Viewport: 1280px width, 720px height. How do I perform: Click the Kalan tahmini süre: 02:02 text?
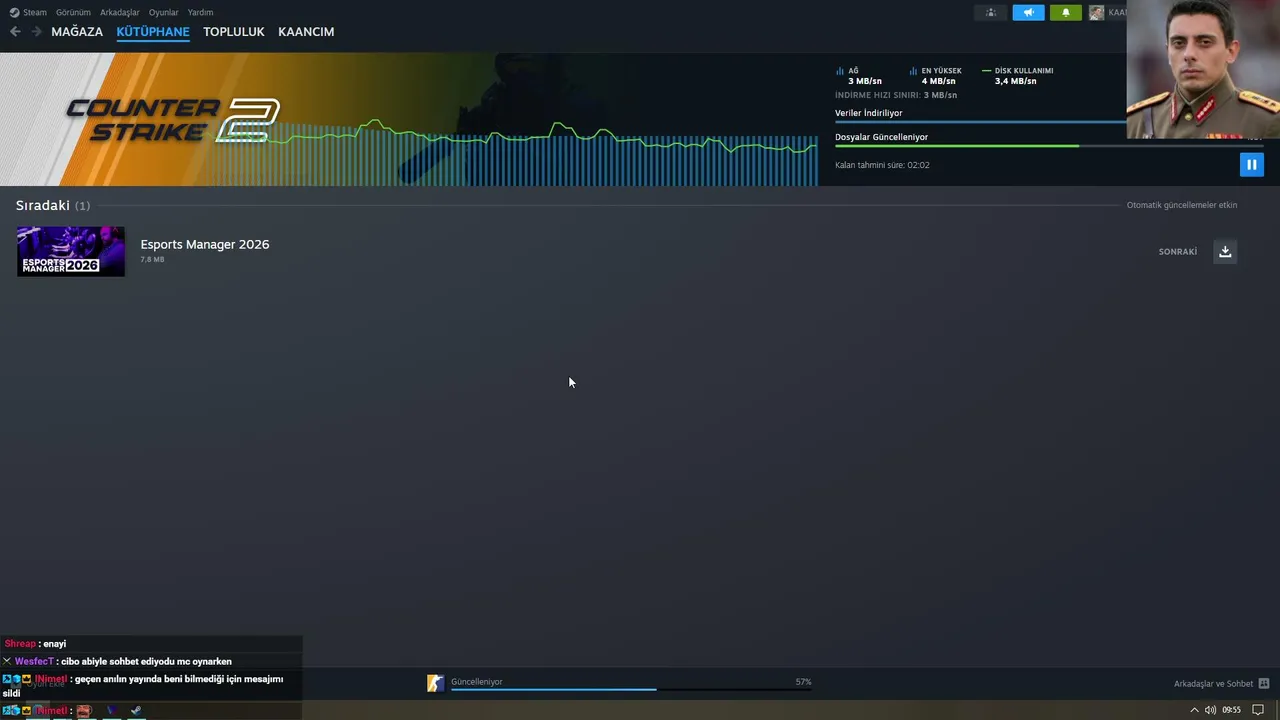click(882, 165)
